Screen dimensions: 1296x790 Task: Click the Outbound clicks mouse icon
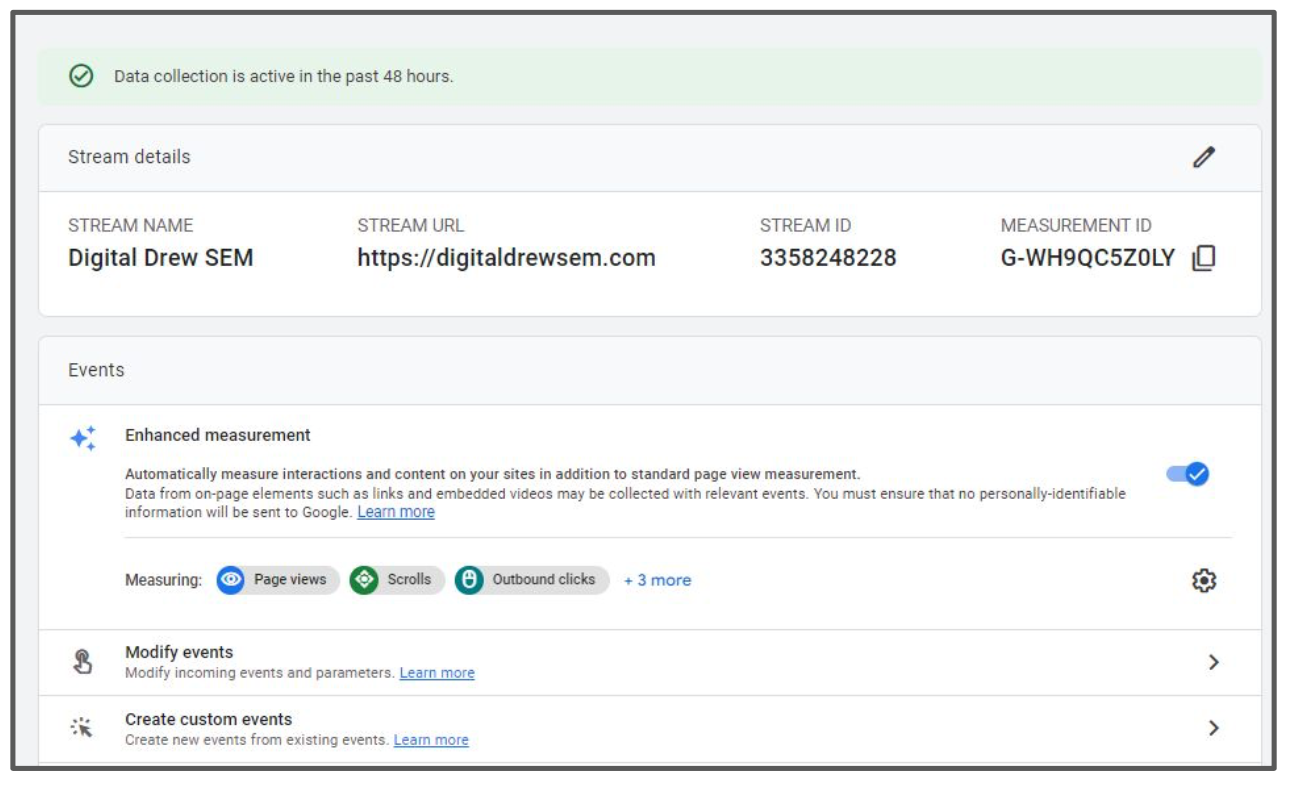469,580
